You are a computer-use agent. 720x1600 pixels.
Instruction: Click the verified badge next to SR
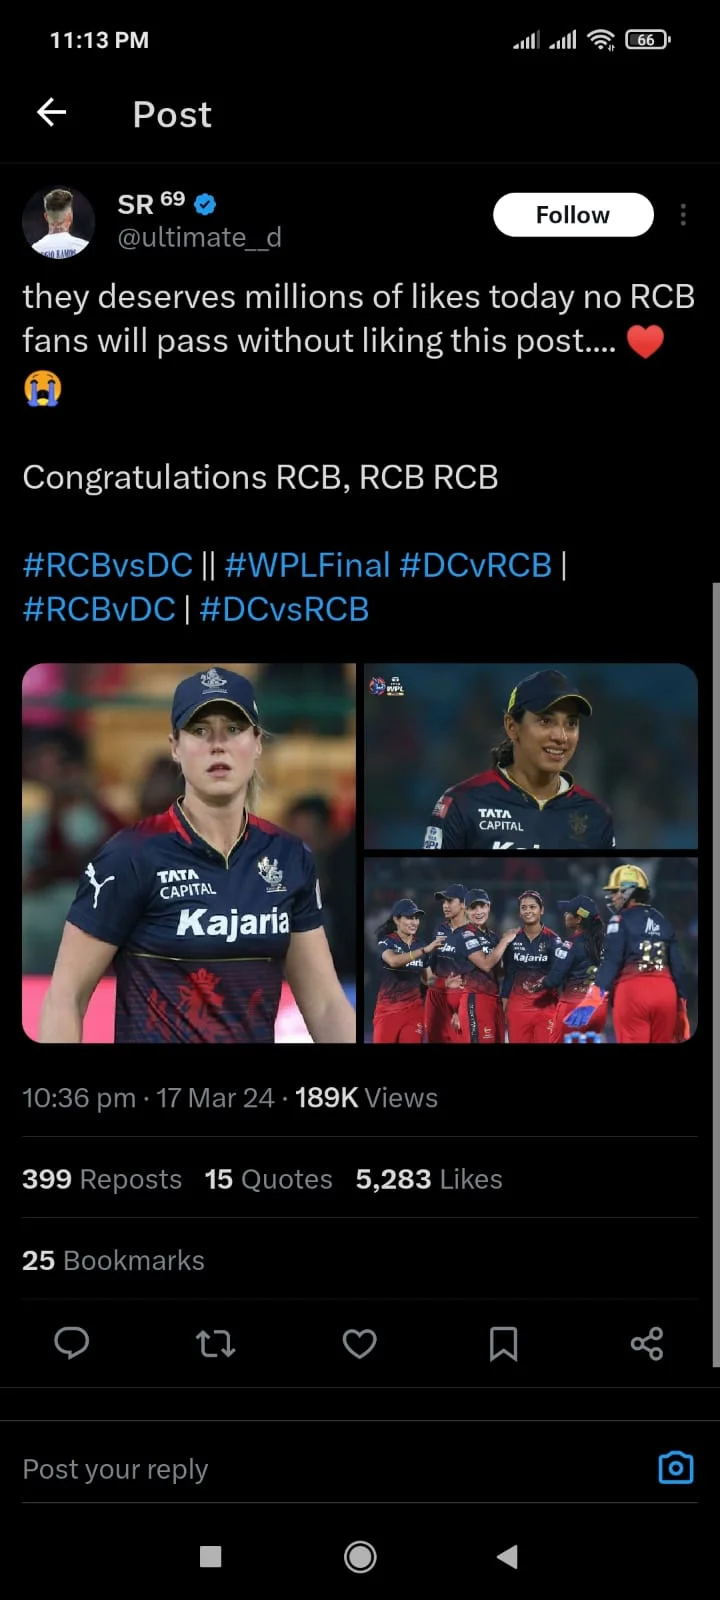click(205, 203)
